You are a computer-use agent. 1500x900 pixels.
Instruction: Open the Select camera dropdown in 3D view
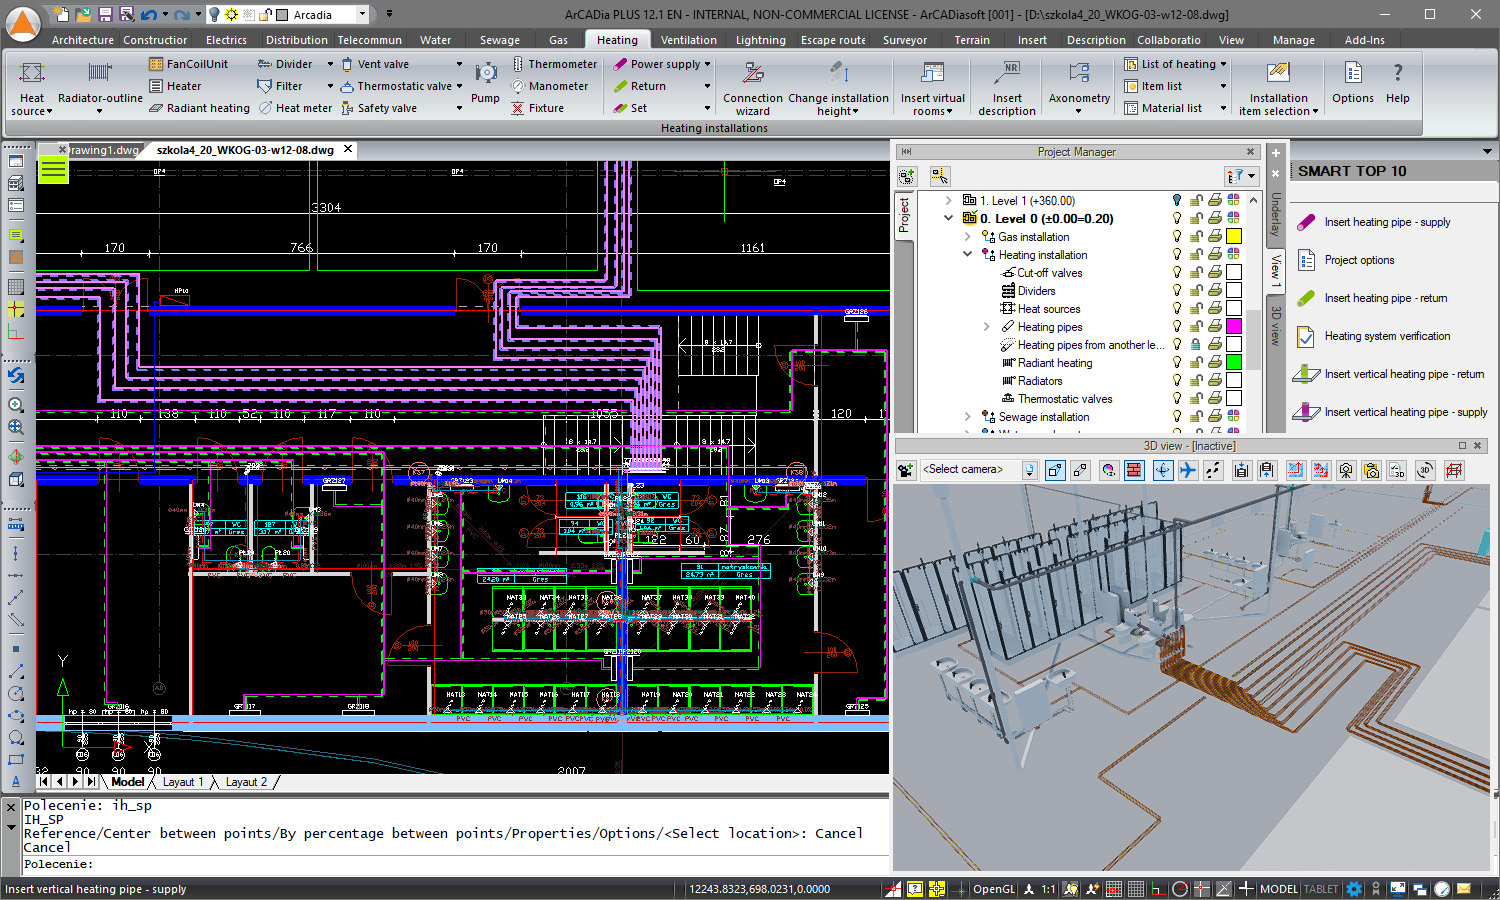[1029, 469]
